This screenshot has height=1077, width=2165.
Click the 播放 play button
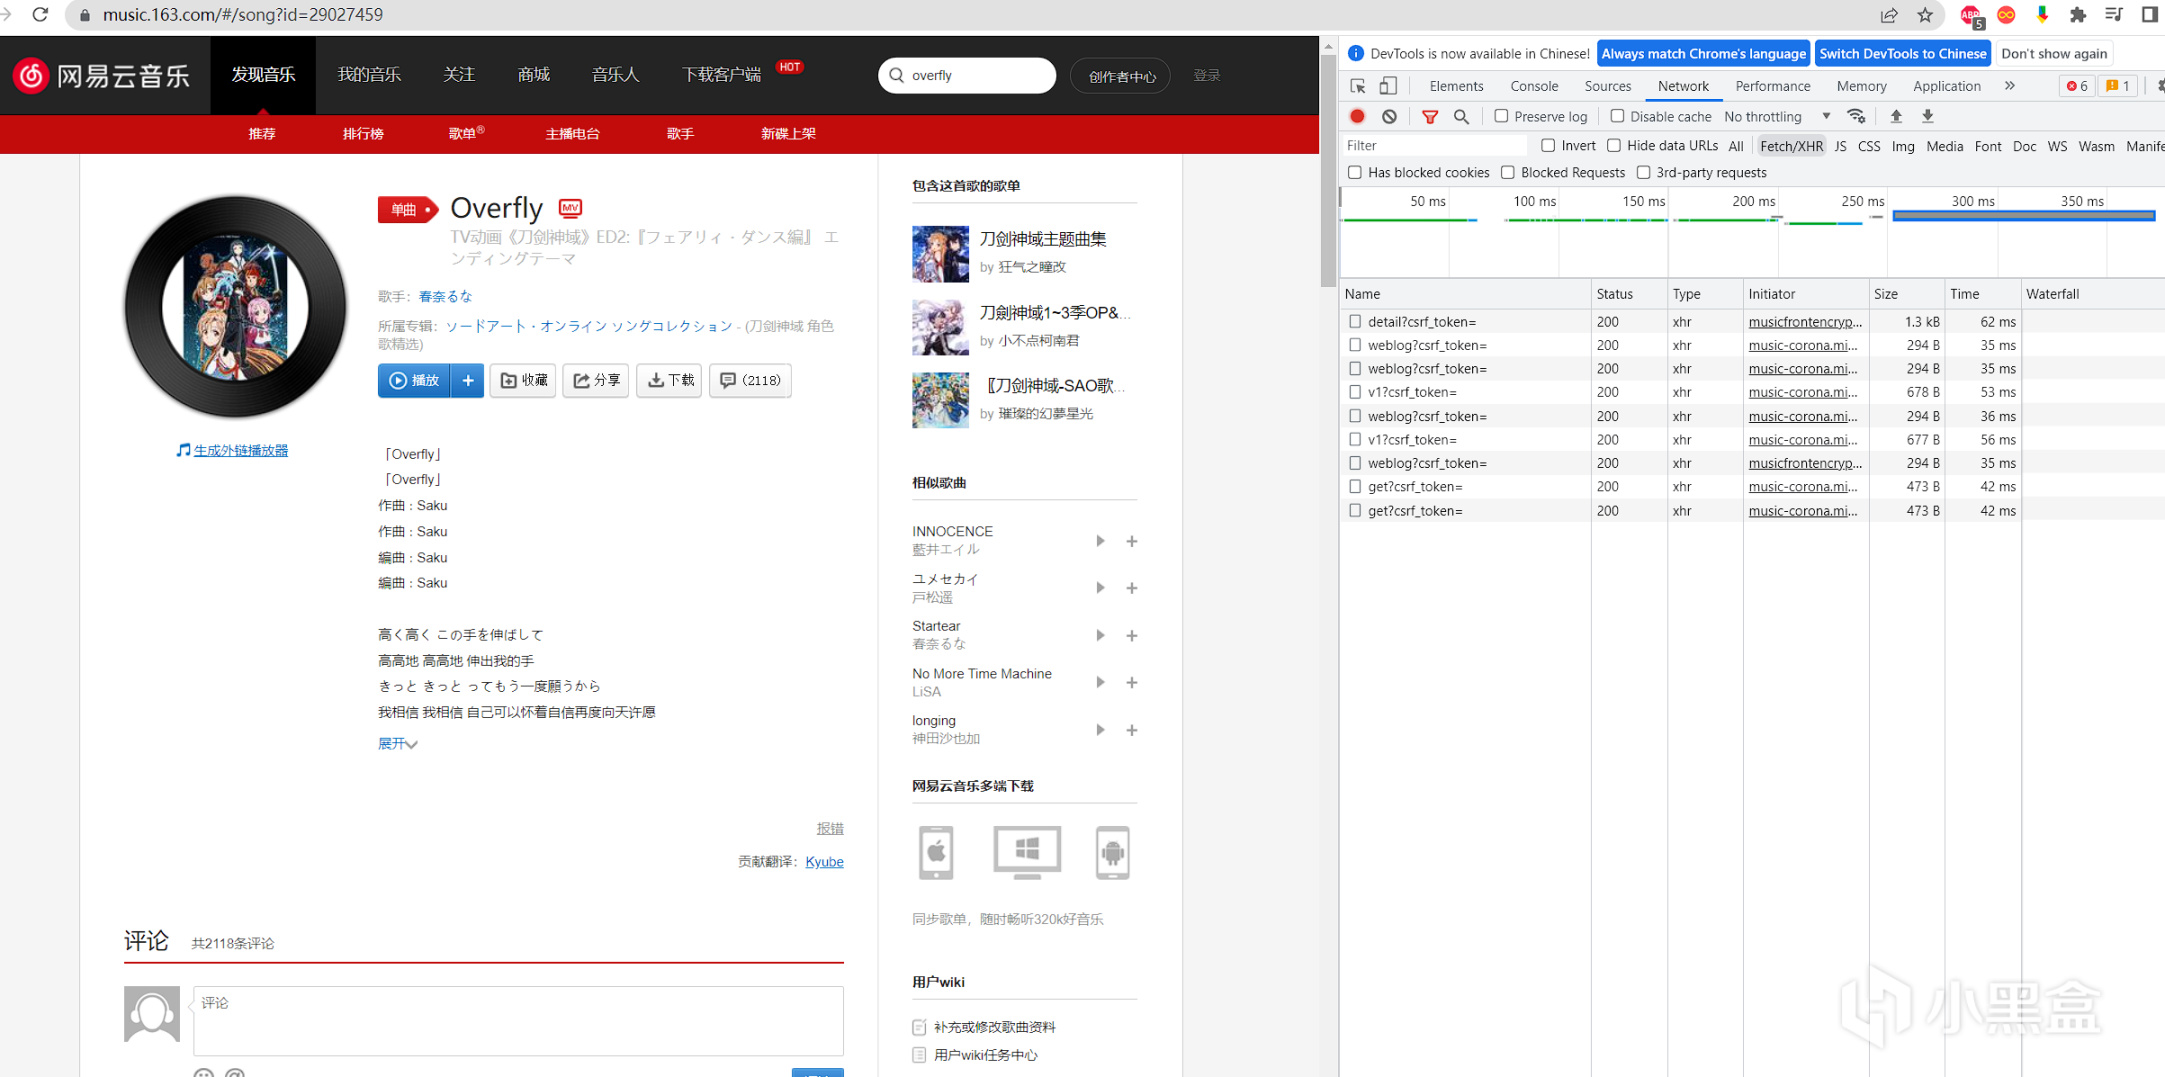[414, 380]
